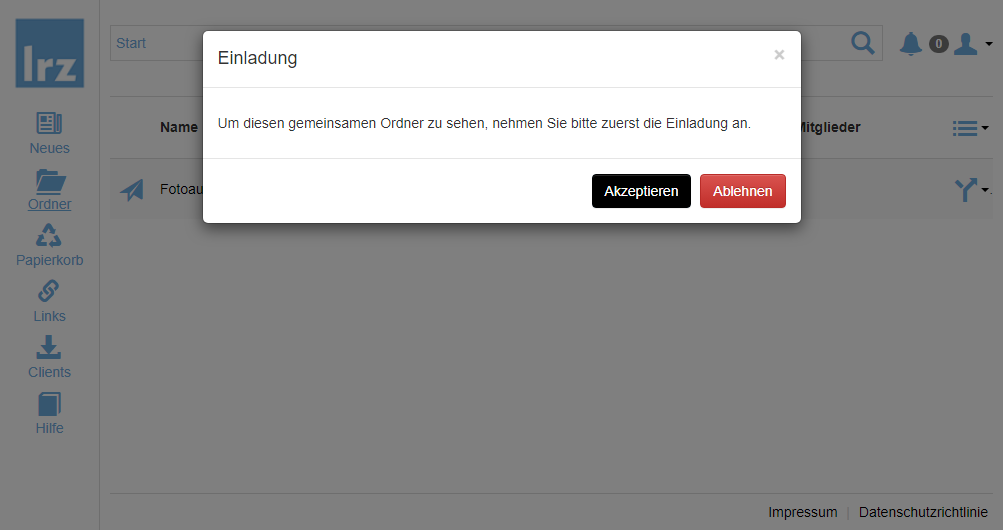Click the search magnifier icon
This screenshot has height=530, width=1003.
pos(861,43)
